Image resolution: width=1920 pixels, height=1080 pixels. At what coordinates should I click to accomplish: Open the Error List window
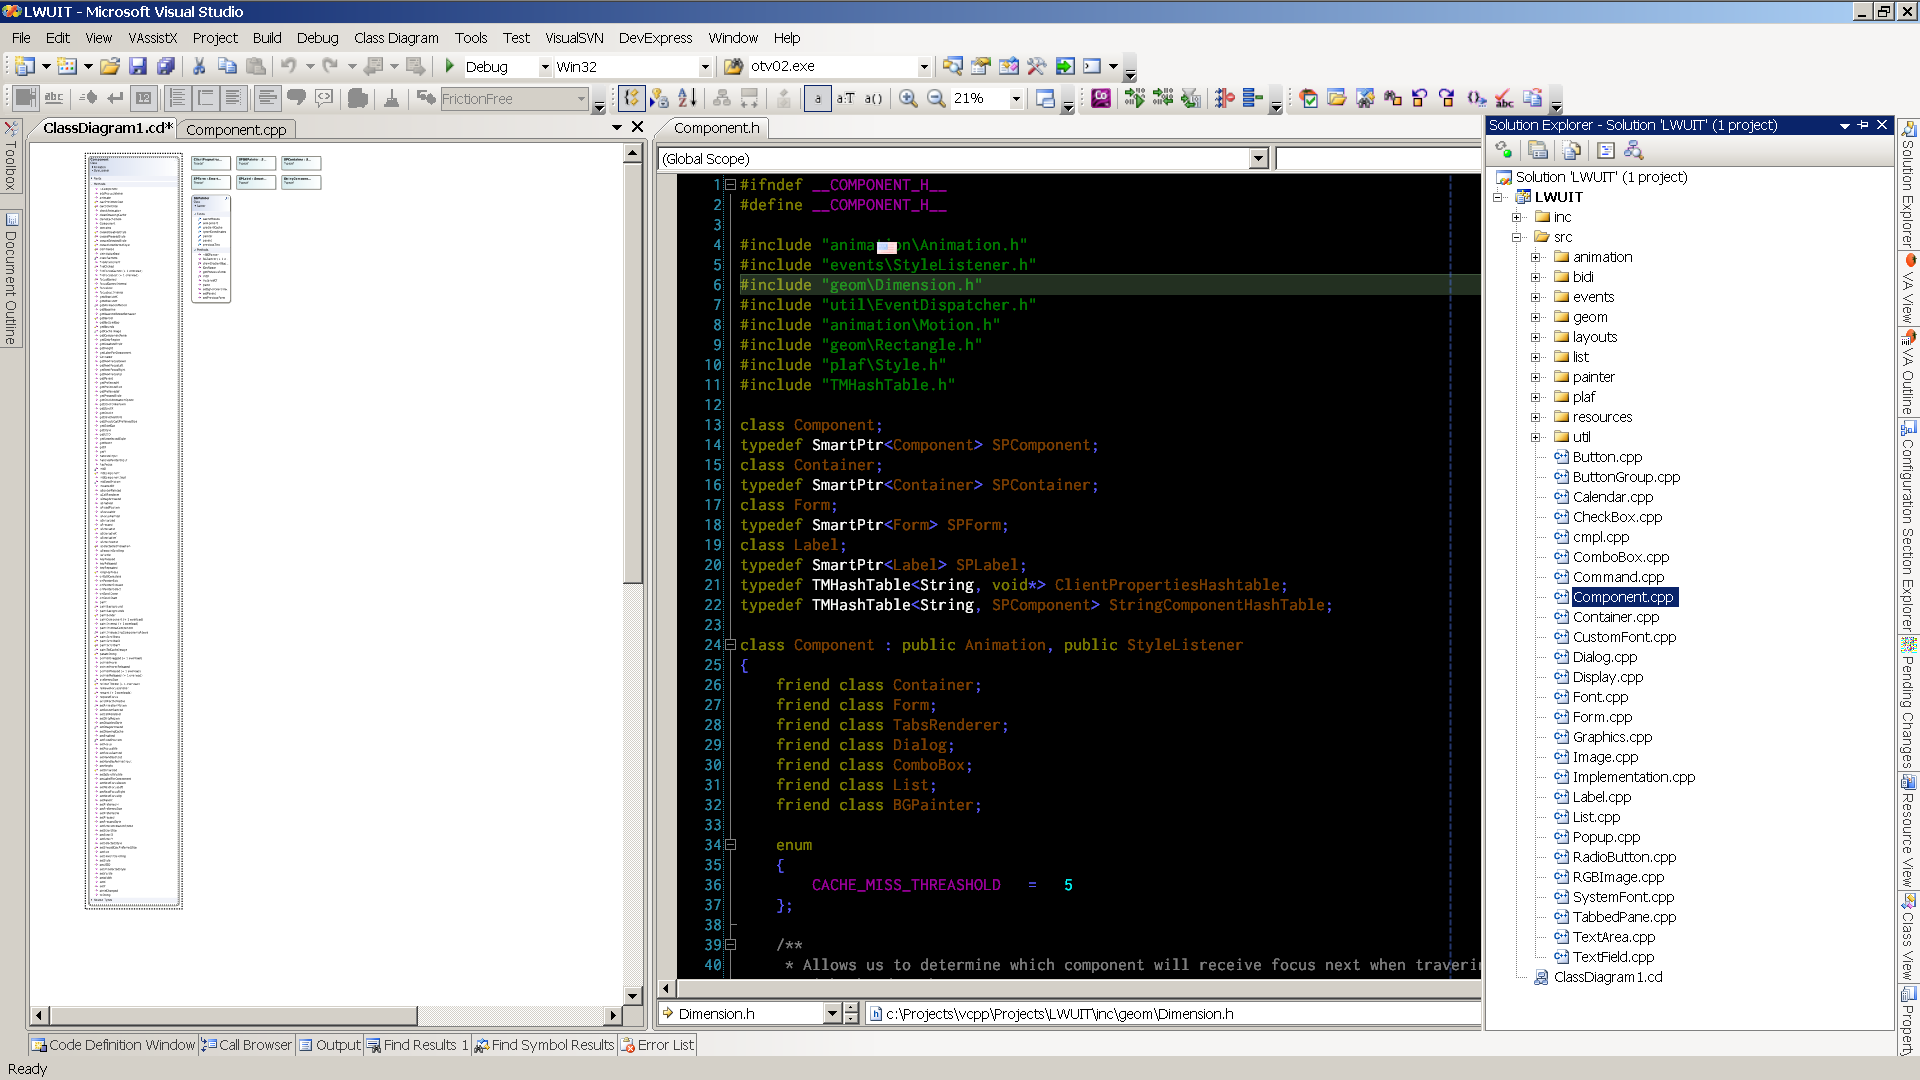point(657,1045)
